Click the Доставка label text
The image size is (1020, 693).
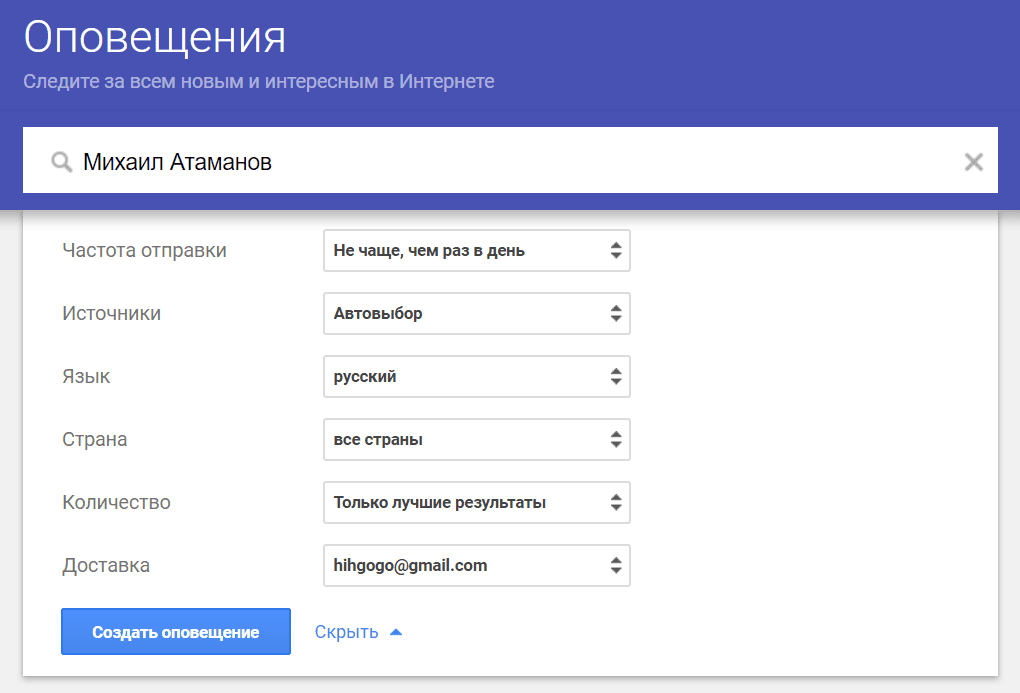point(106,566)
